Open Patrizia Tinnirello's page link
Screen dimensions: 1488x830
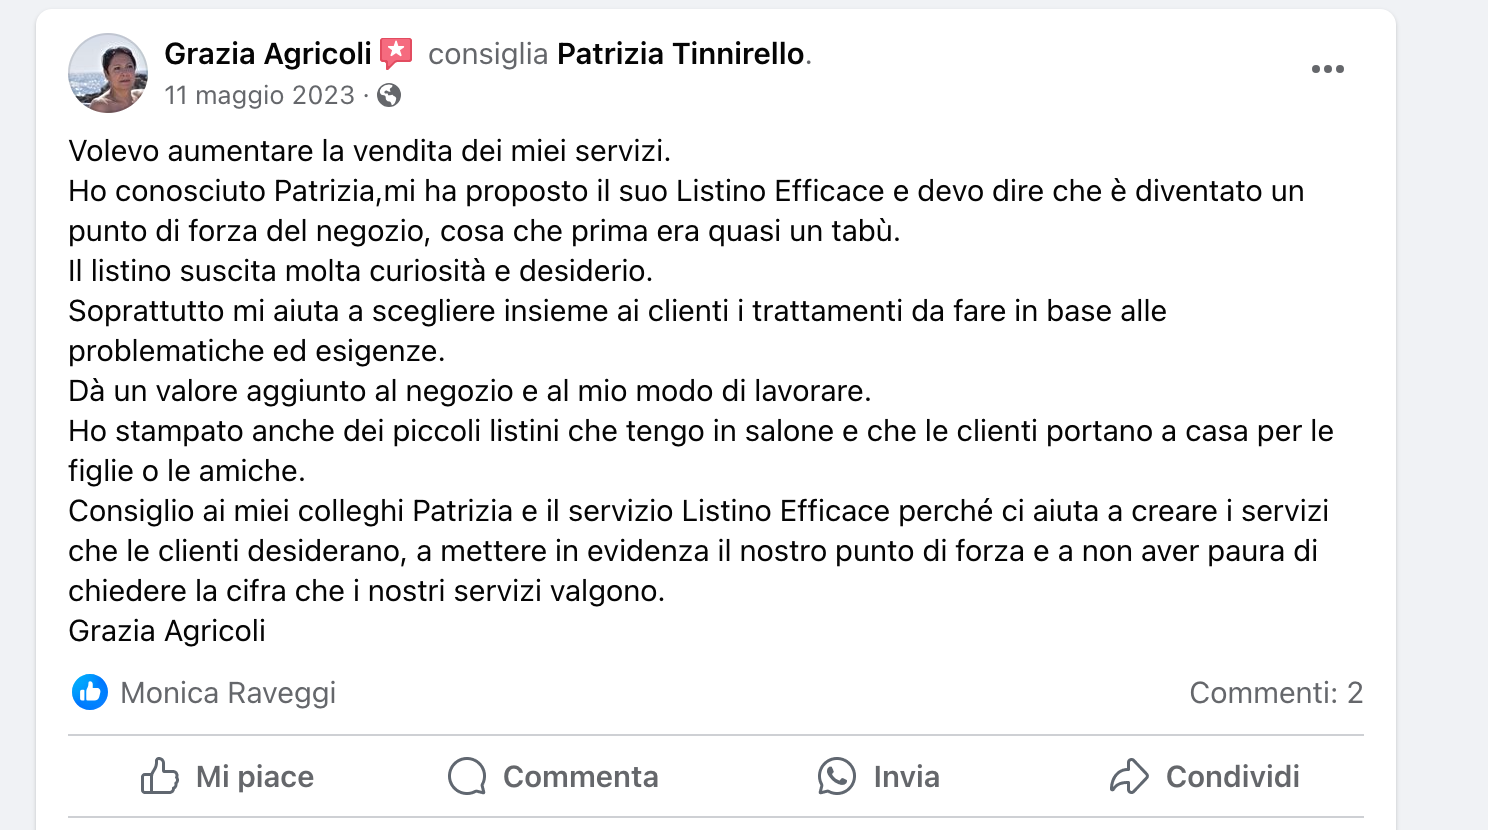pyautogui.click(x=680, y=54)
